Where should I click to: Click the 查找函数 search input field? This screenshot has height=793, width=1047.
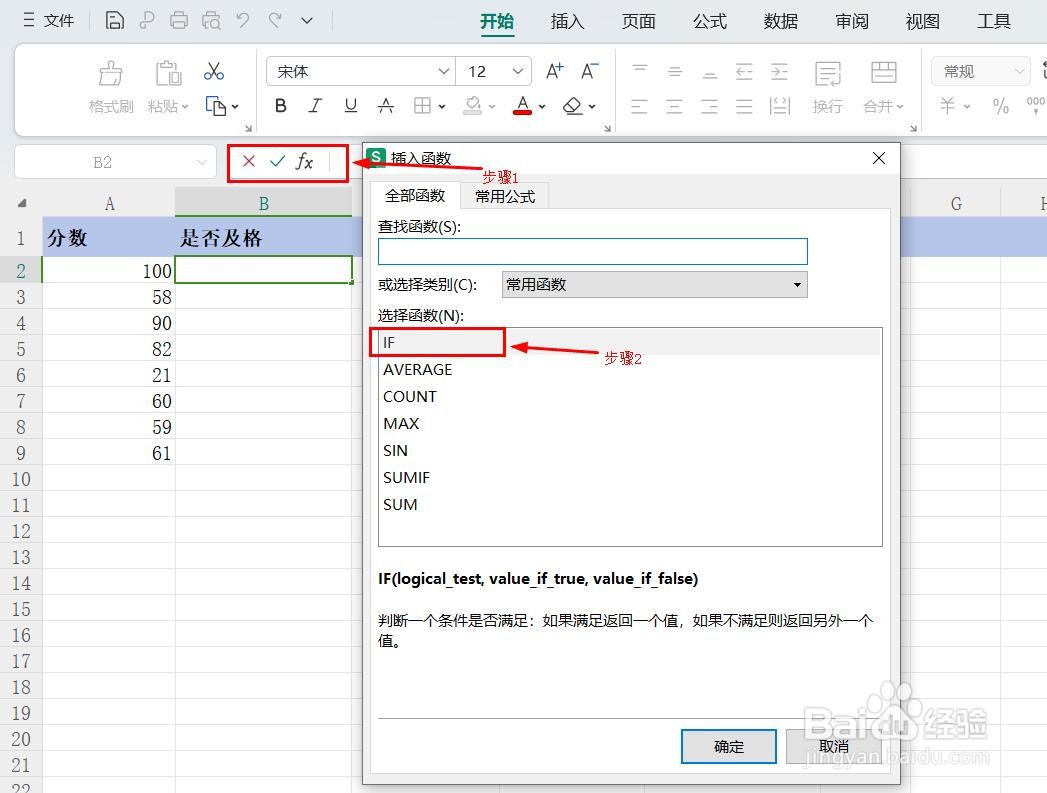point(593,251)
